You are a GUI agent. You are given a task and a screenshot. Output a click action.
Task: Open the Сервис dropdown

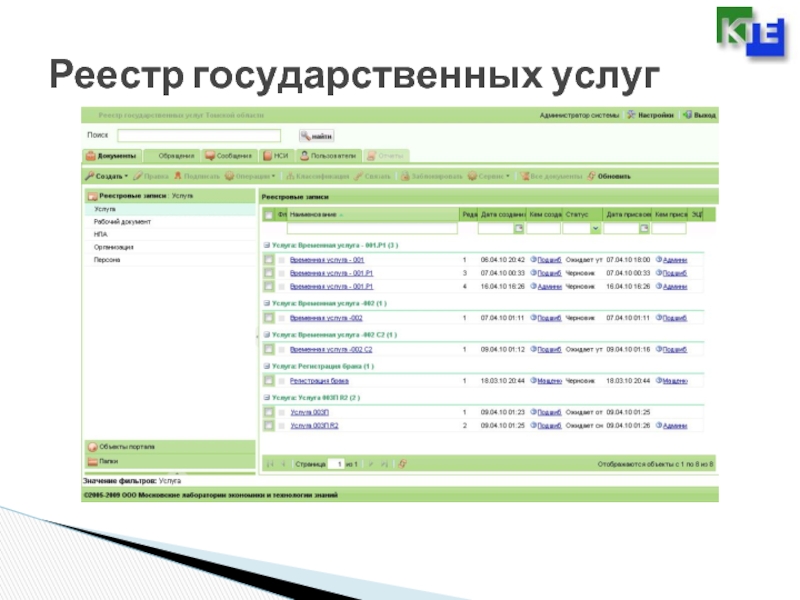tap(489, 176)
